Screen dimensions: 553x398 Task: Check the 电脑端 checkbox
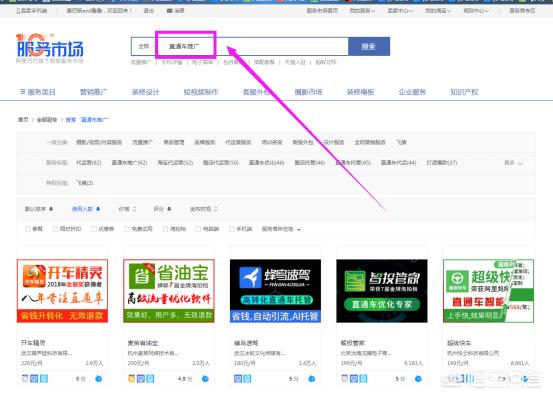pyautogui.click(x=198, y=229)
